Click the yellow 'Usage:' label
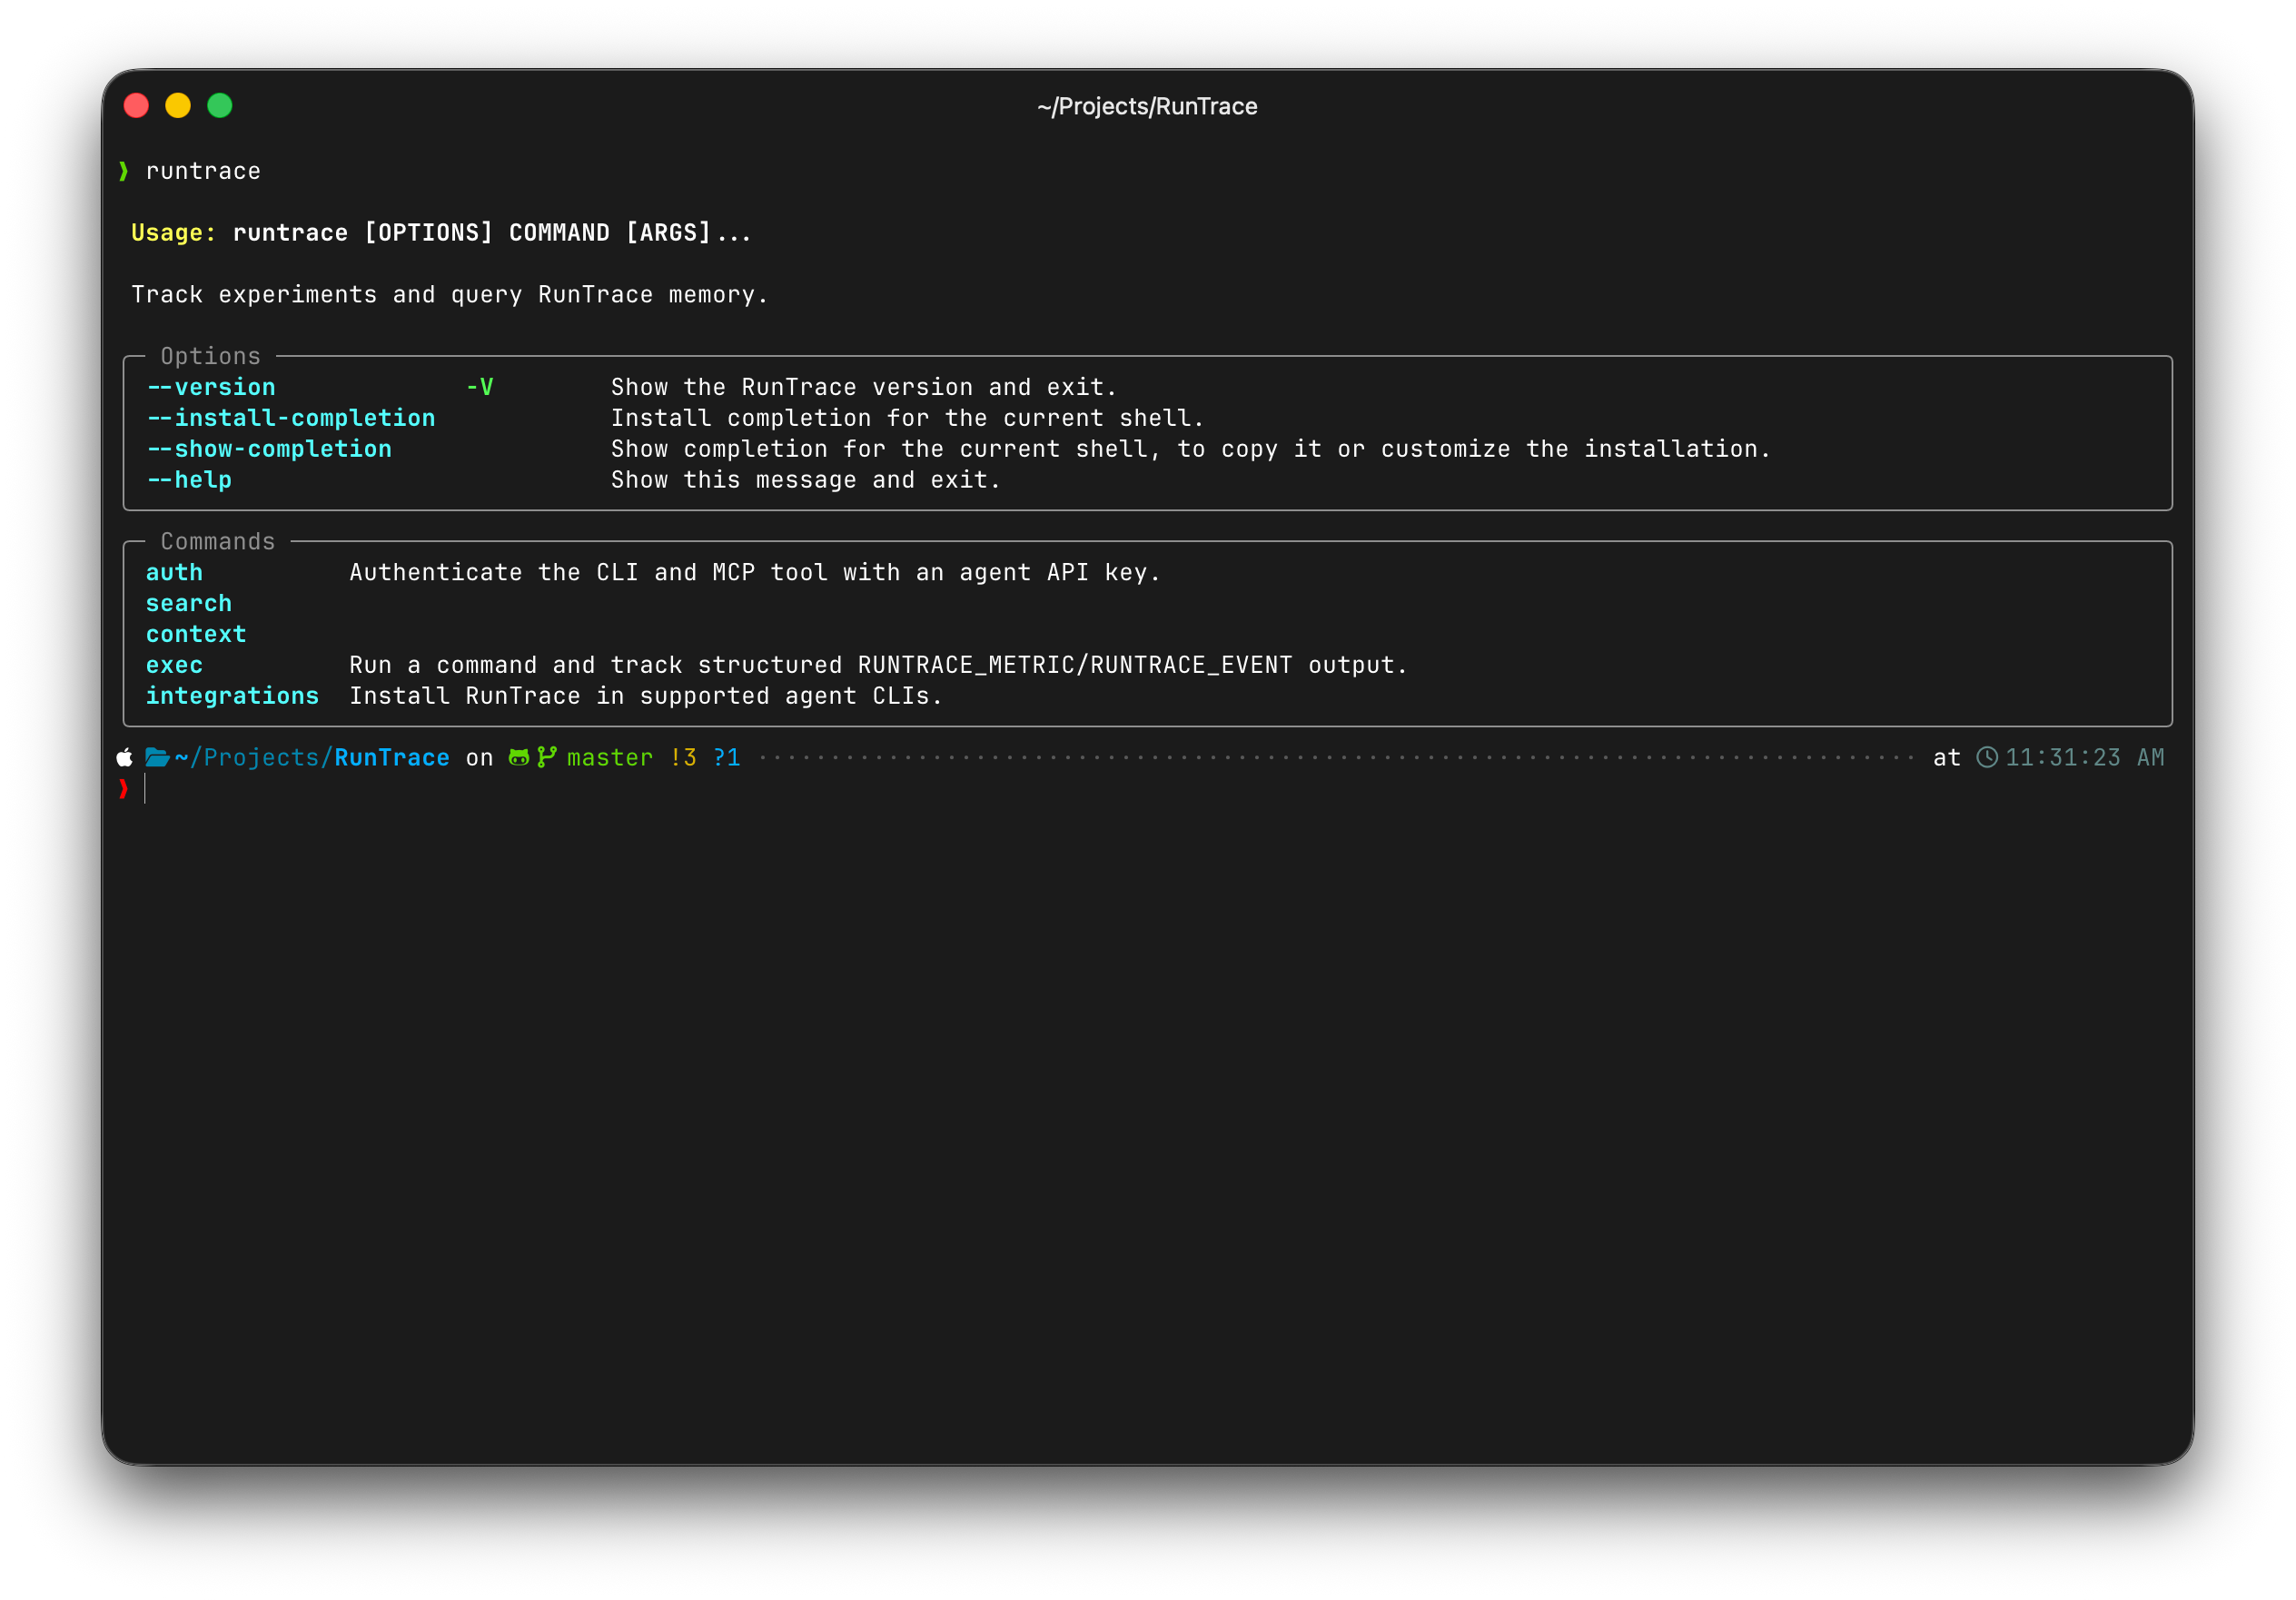This screenshot has height=1600, width=2296. (174, 233)
